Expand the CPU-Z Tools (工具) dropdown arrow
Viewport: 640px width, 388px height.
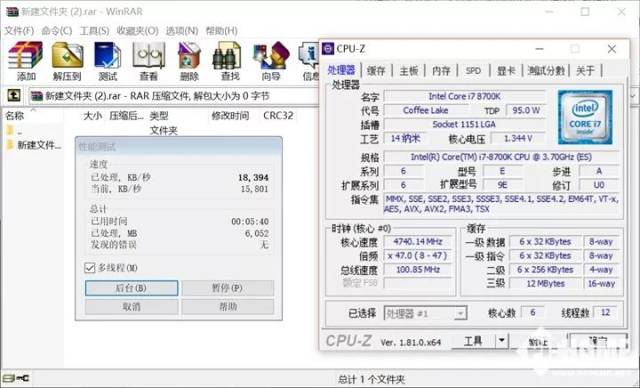(502, 340)
